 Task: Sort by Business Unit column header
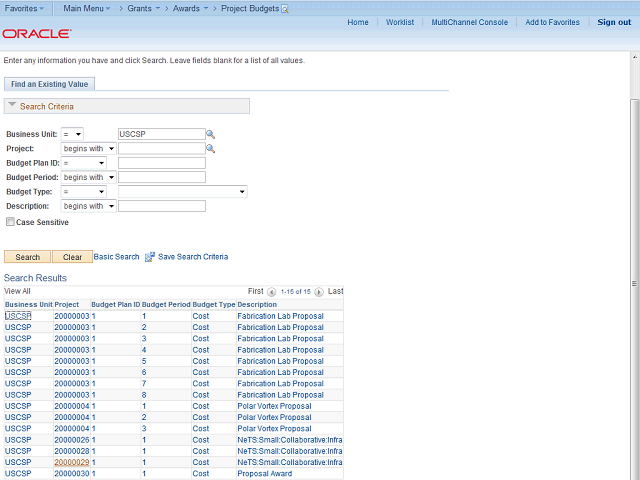pyautogui.click(x=29, y=304)
